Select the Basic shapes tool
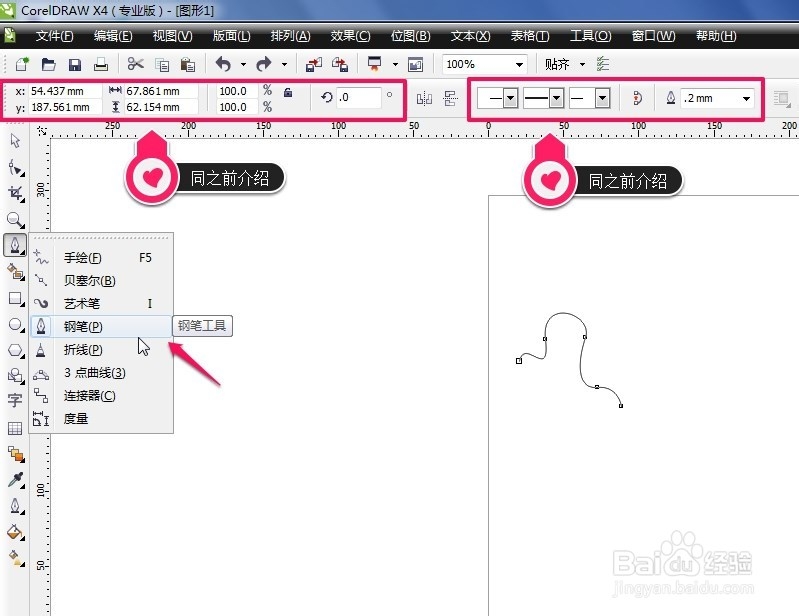 click(x=15, y=376)
